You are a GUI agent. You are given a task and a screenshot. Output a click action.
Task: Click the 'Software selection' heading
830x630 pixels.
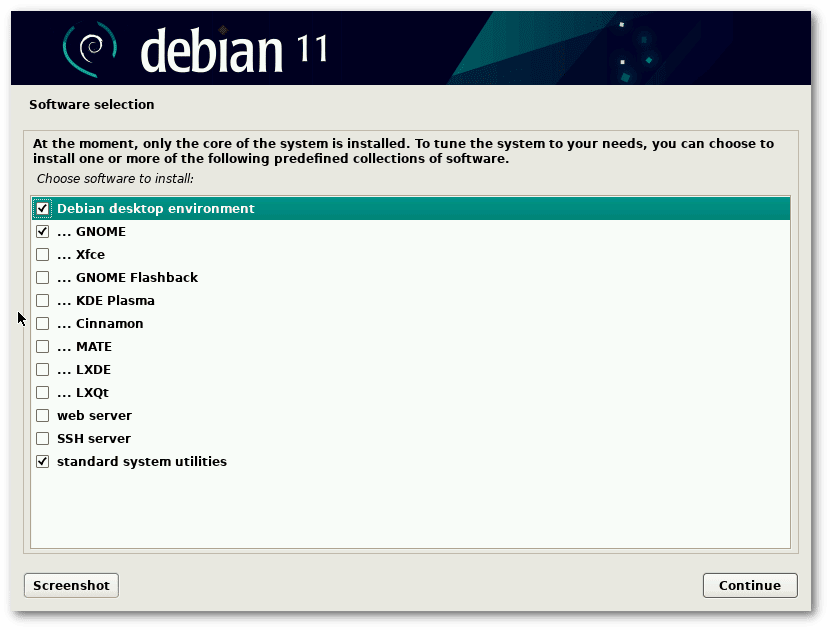92,104
